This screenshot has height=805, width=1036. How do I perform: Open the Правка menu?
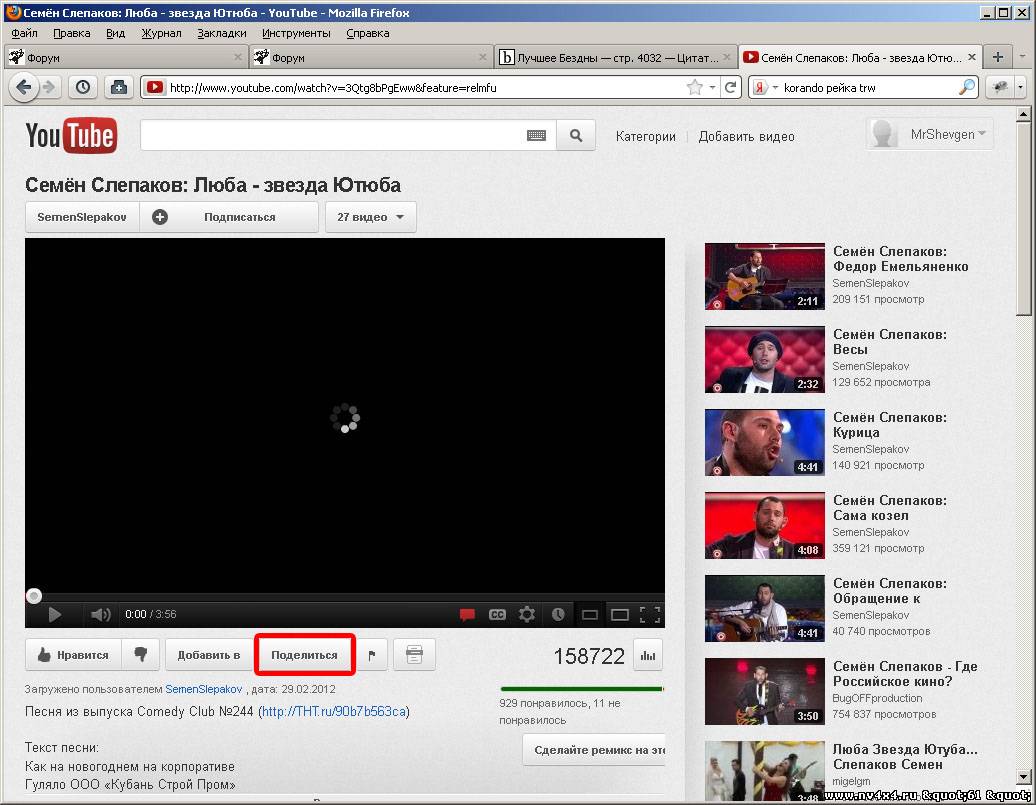point(71,33)
